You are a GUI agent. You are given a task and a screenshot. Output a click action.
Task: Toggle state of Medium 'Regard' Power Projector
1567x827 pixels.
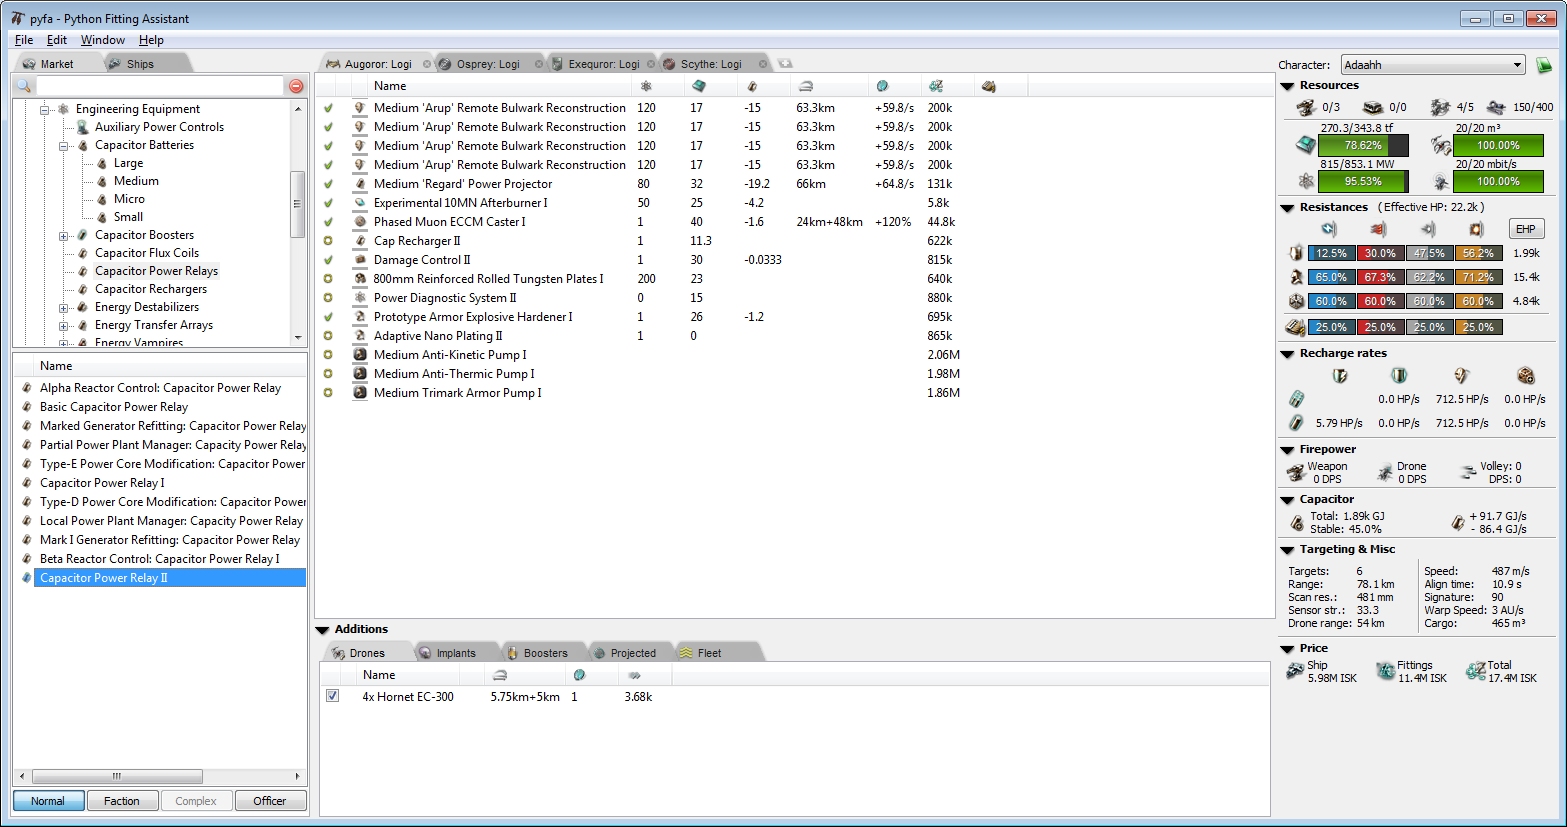328,184
